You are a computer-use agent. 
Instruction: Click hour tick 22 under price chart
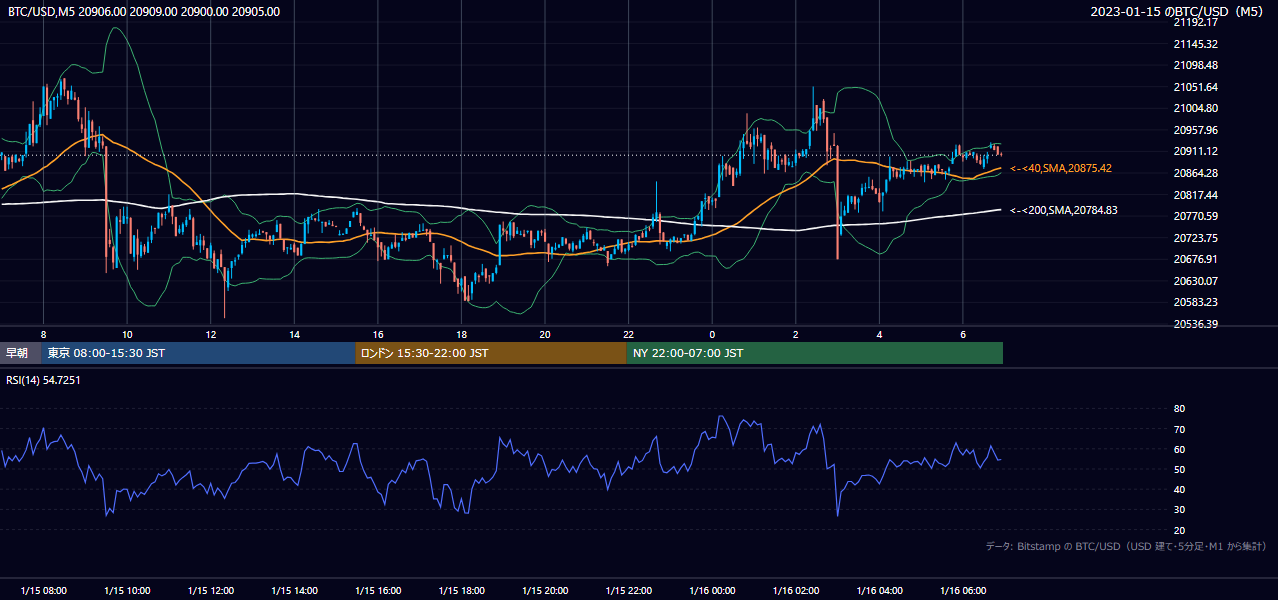(628, 334)
